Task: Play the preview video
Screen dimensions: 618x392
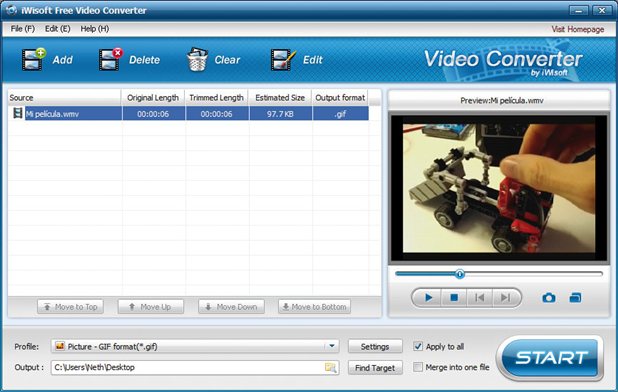Action: pyautogui.click(x=428, y=298)
